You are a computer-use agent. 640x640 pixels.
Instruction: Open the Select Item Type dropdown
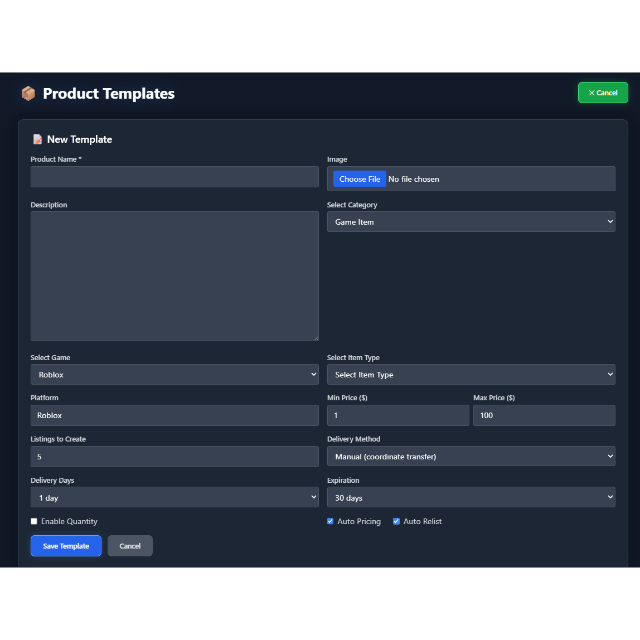pos(471,374)
